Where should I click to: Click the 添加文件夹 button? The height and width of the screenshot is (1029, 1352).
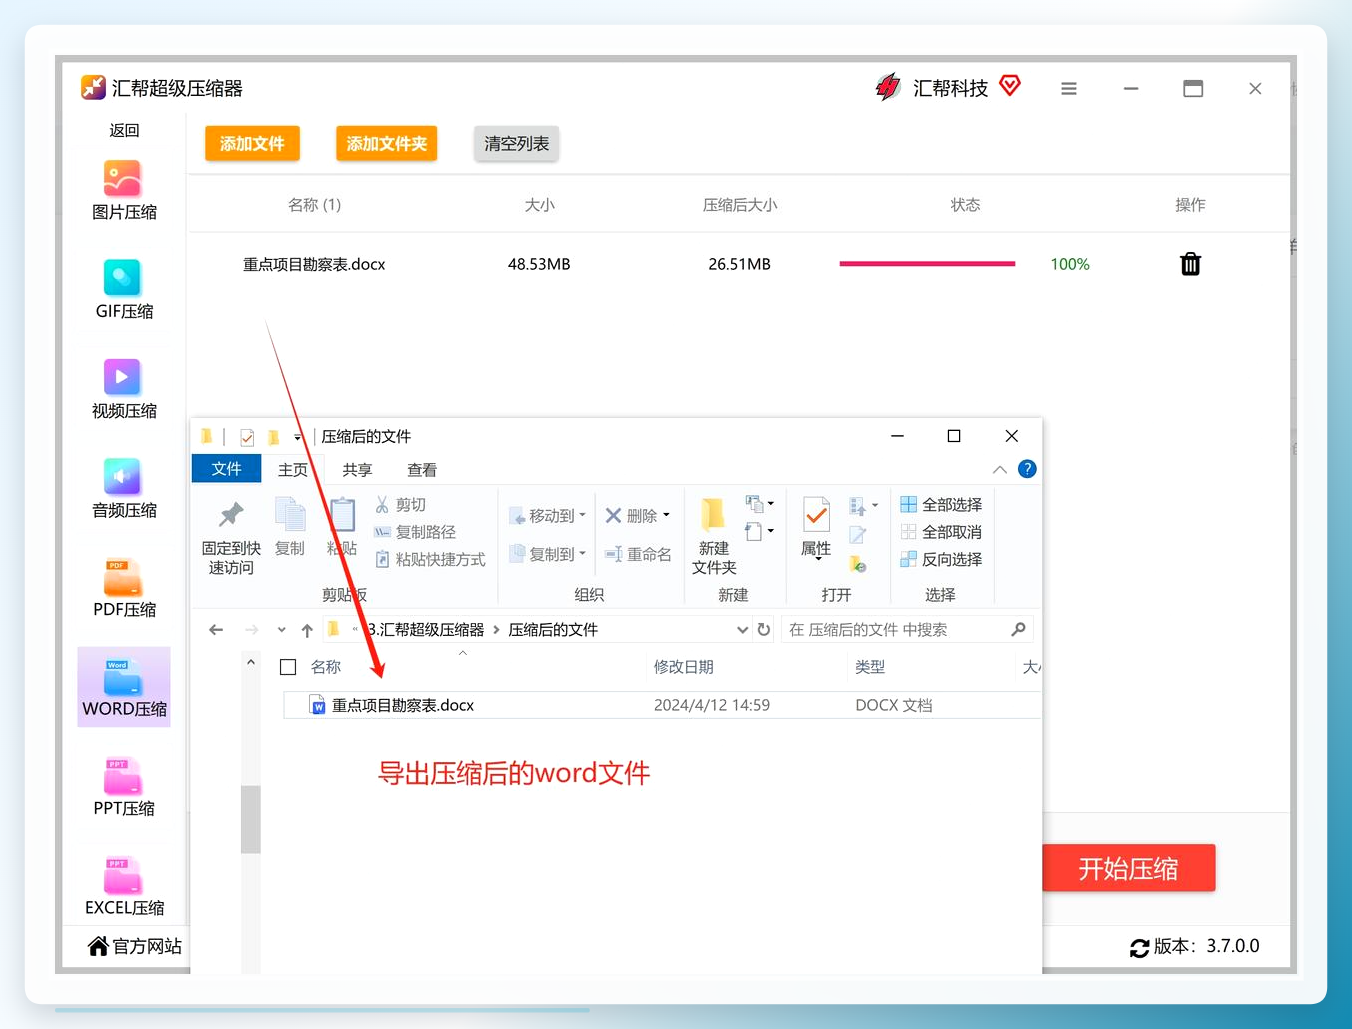point(387,143)
